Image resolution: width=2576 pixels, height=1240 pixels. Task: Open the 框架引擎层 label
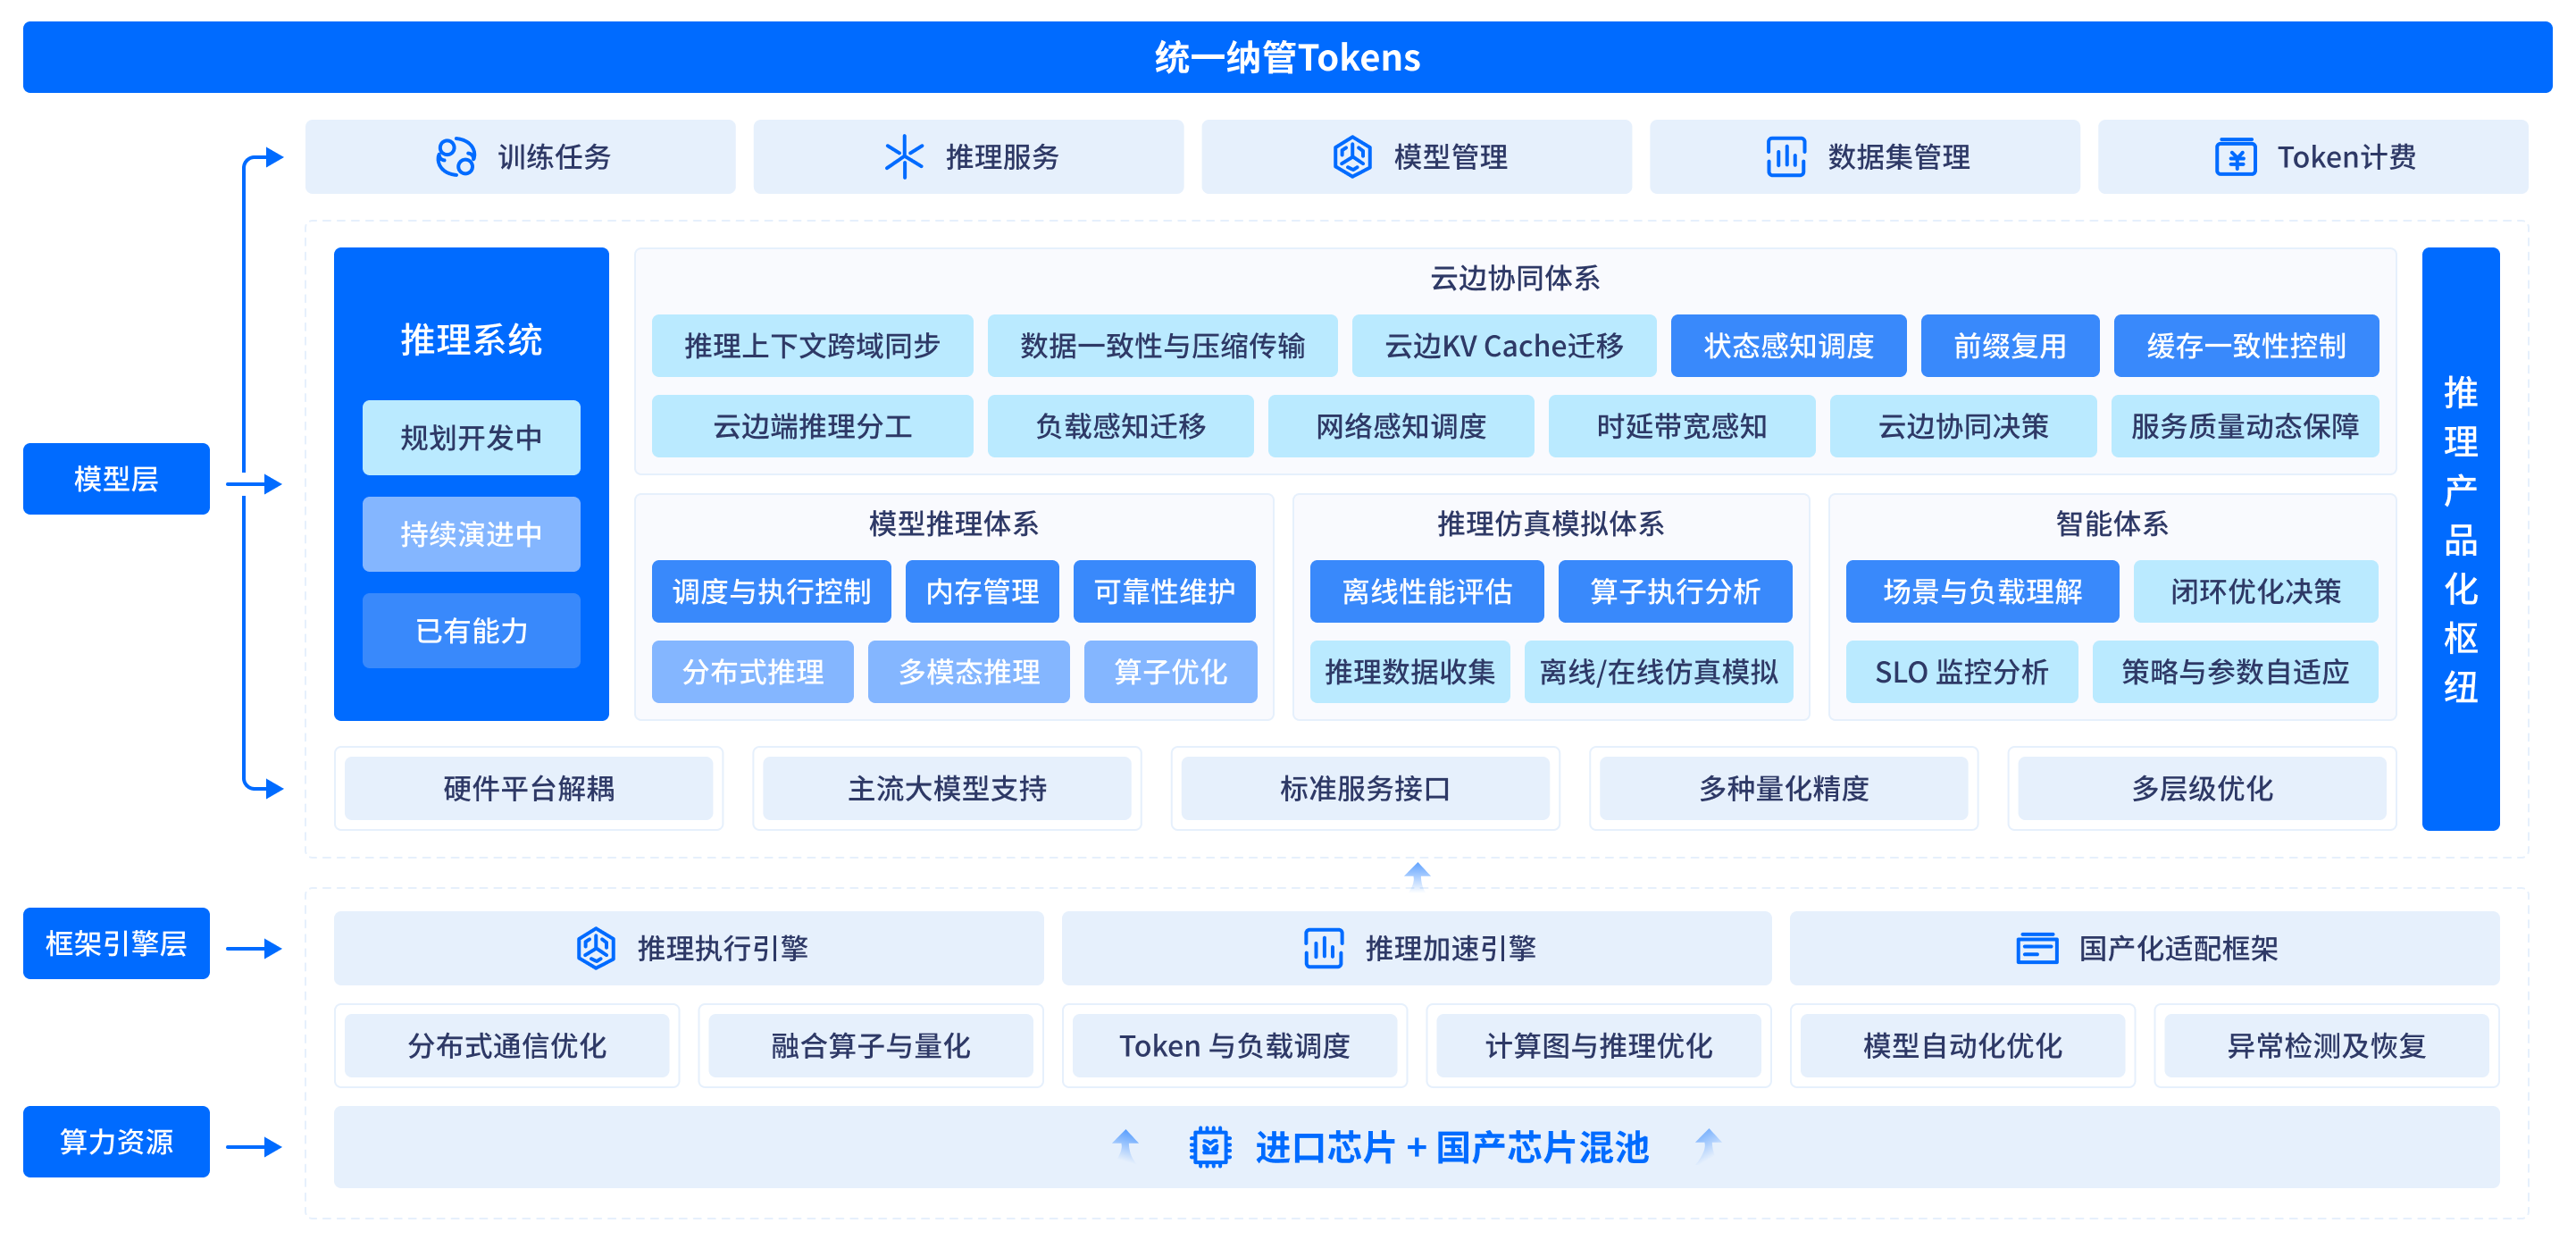[x=116, y=943]
